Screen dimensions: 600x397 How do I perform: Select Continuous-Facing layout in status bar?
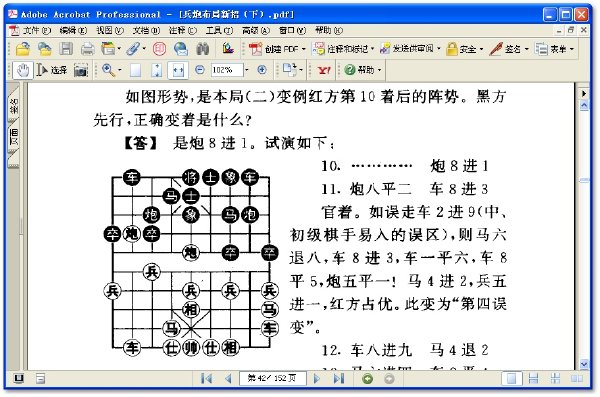point(555,379)
